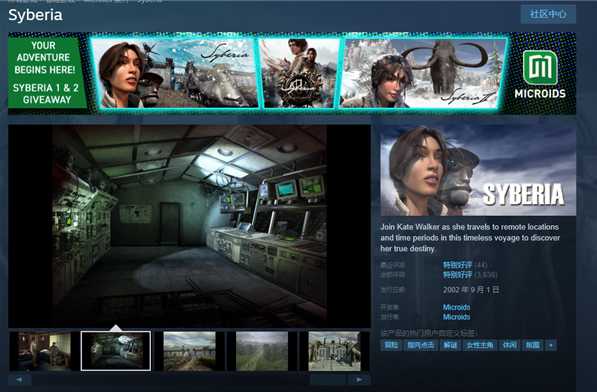Select the 女性主角 female protagonist tag
This screenshot has width=597, height=392.
point(480,345)
